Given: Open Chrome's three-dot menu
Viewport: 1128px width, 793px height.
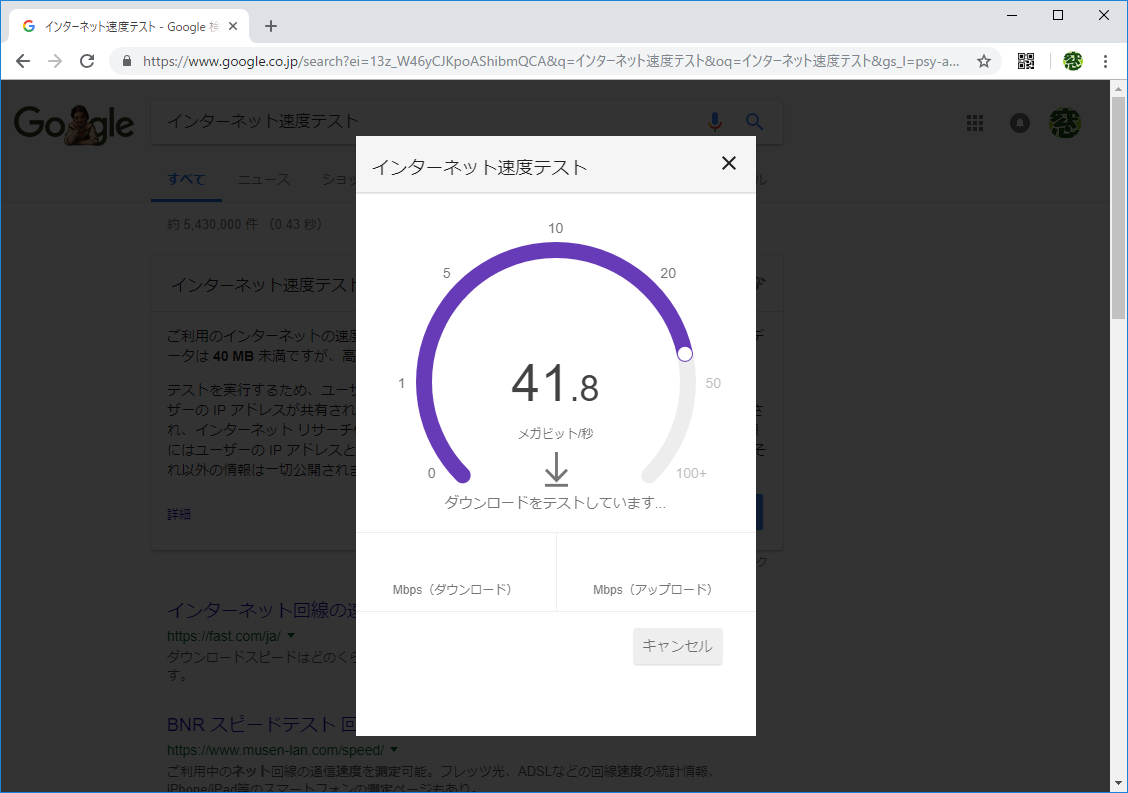Looking at the screenshot, I should pyautogui.click(x=1105, y=60).
